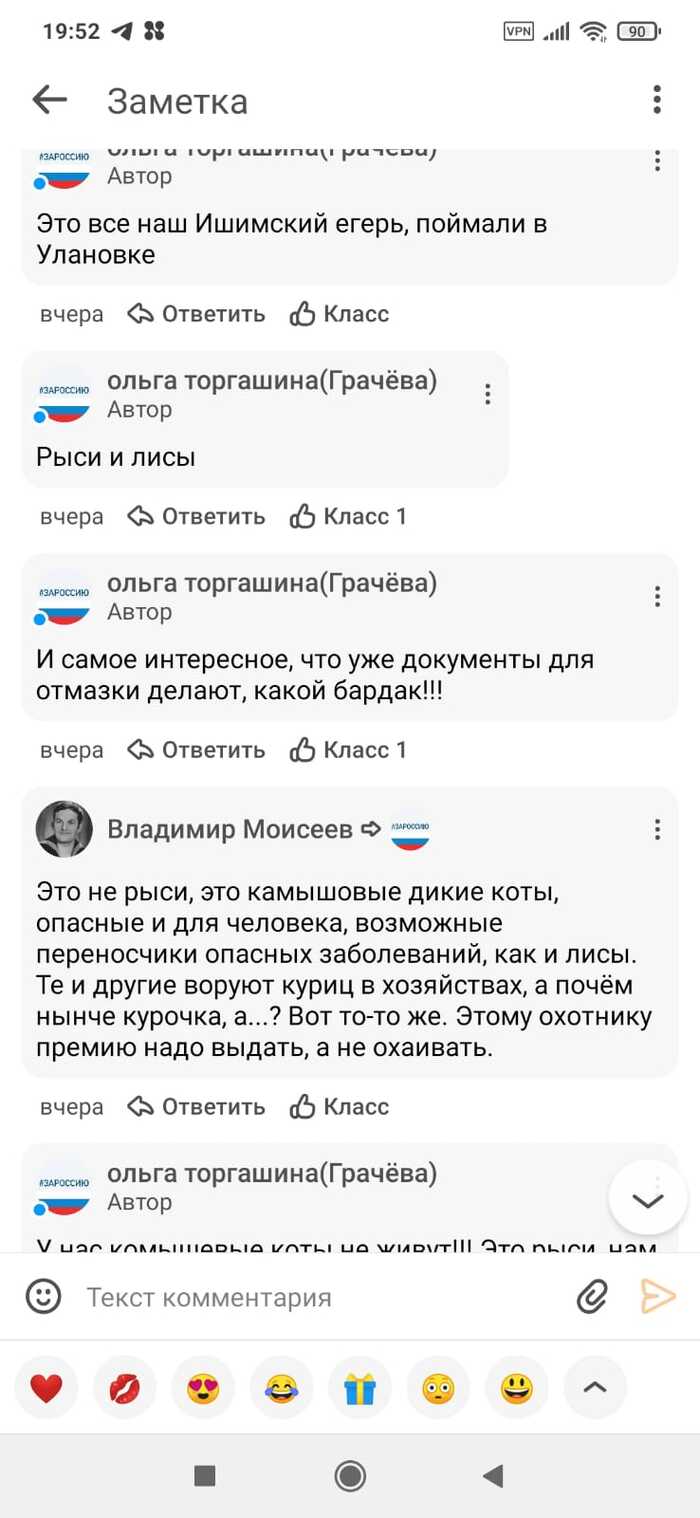Tap the back arrow next to Заметка

click(x=49, y=100)
